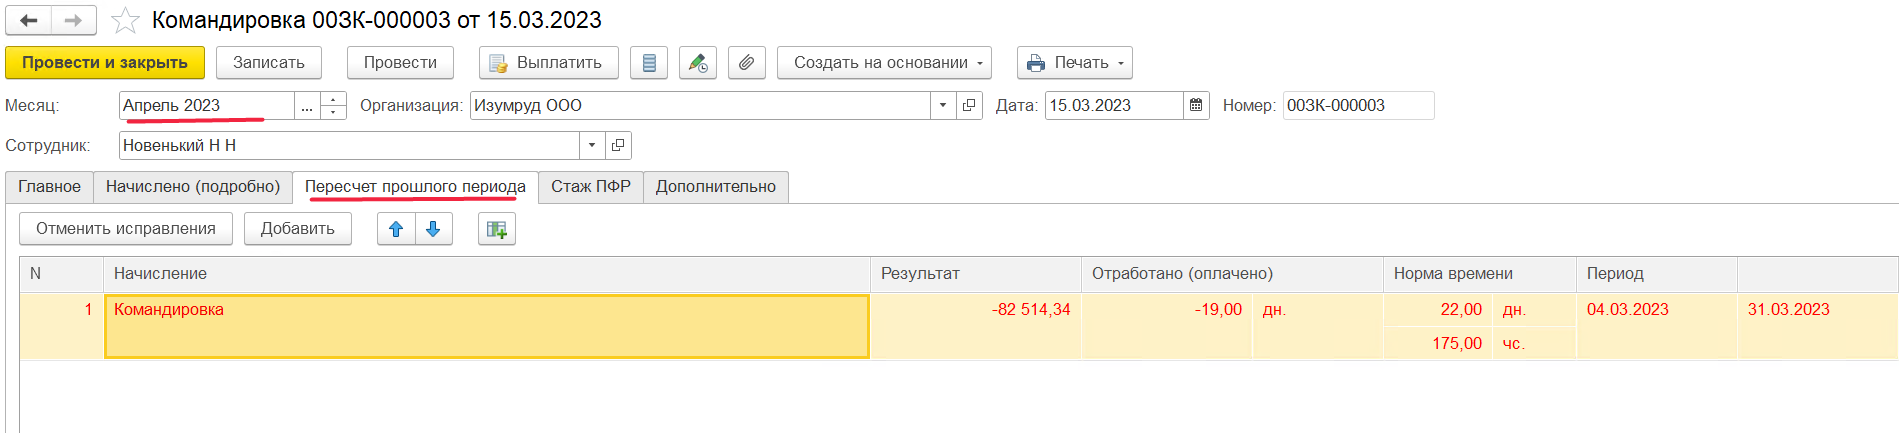Screen dimensions: 1899x433
Task: Click 'Норма времени' column header
Action: coord(1480,274)
